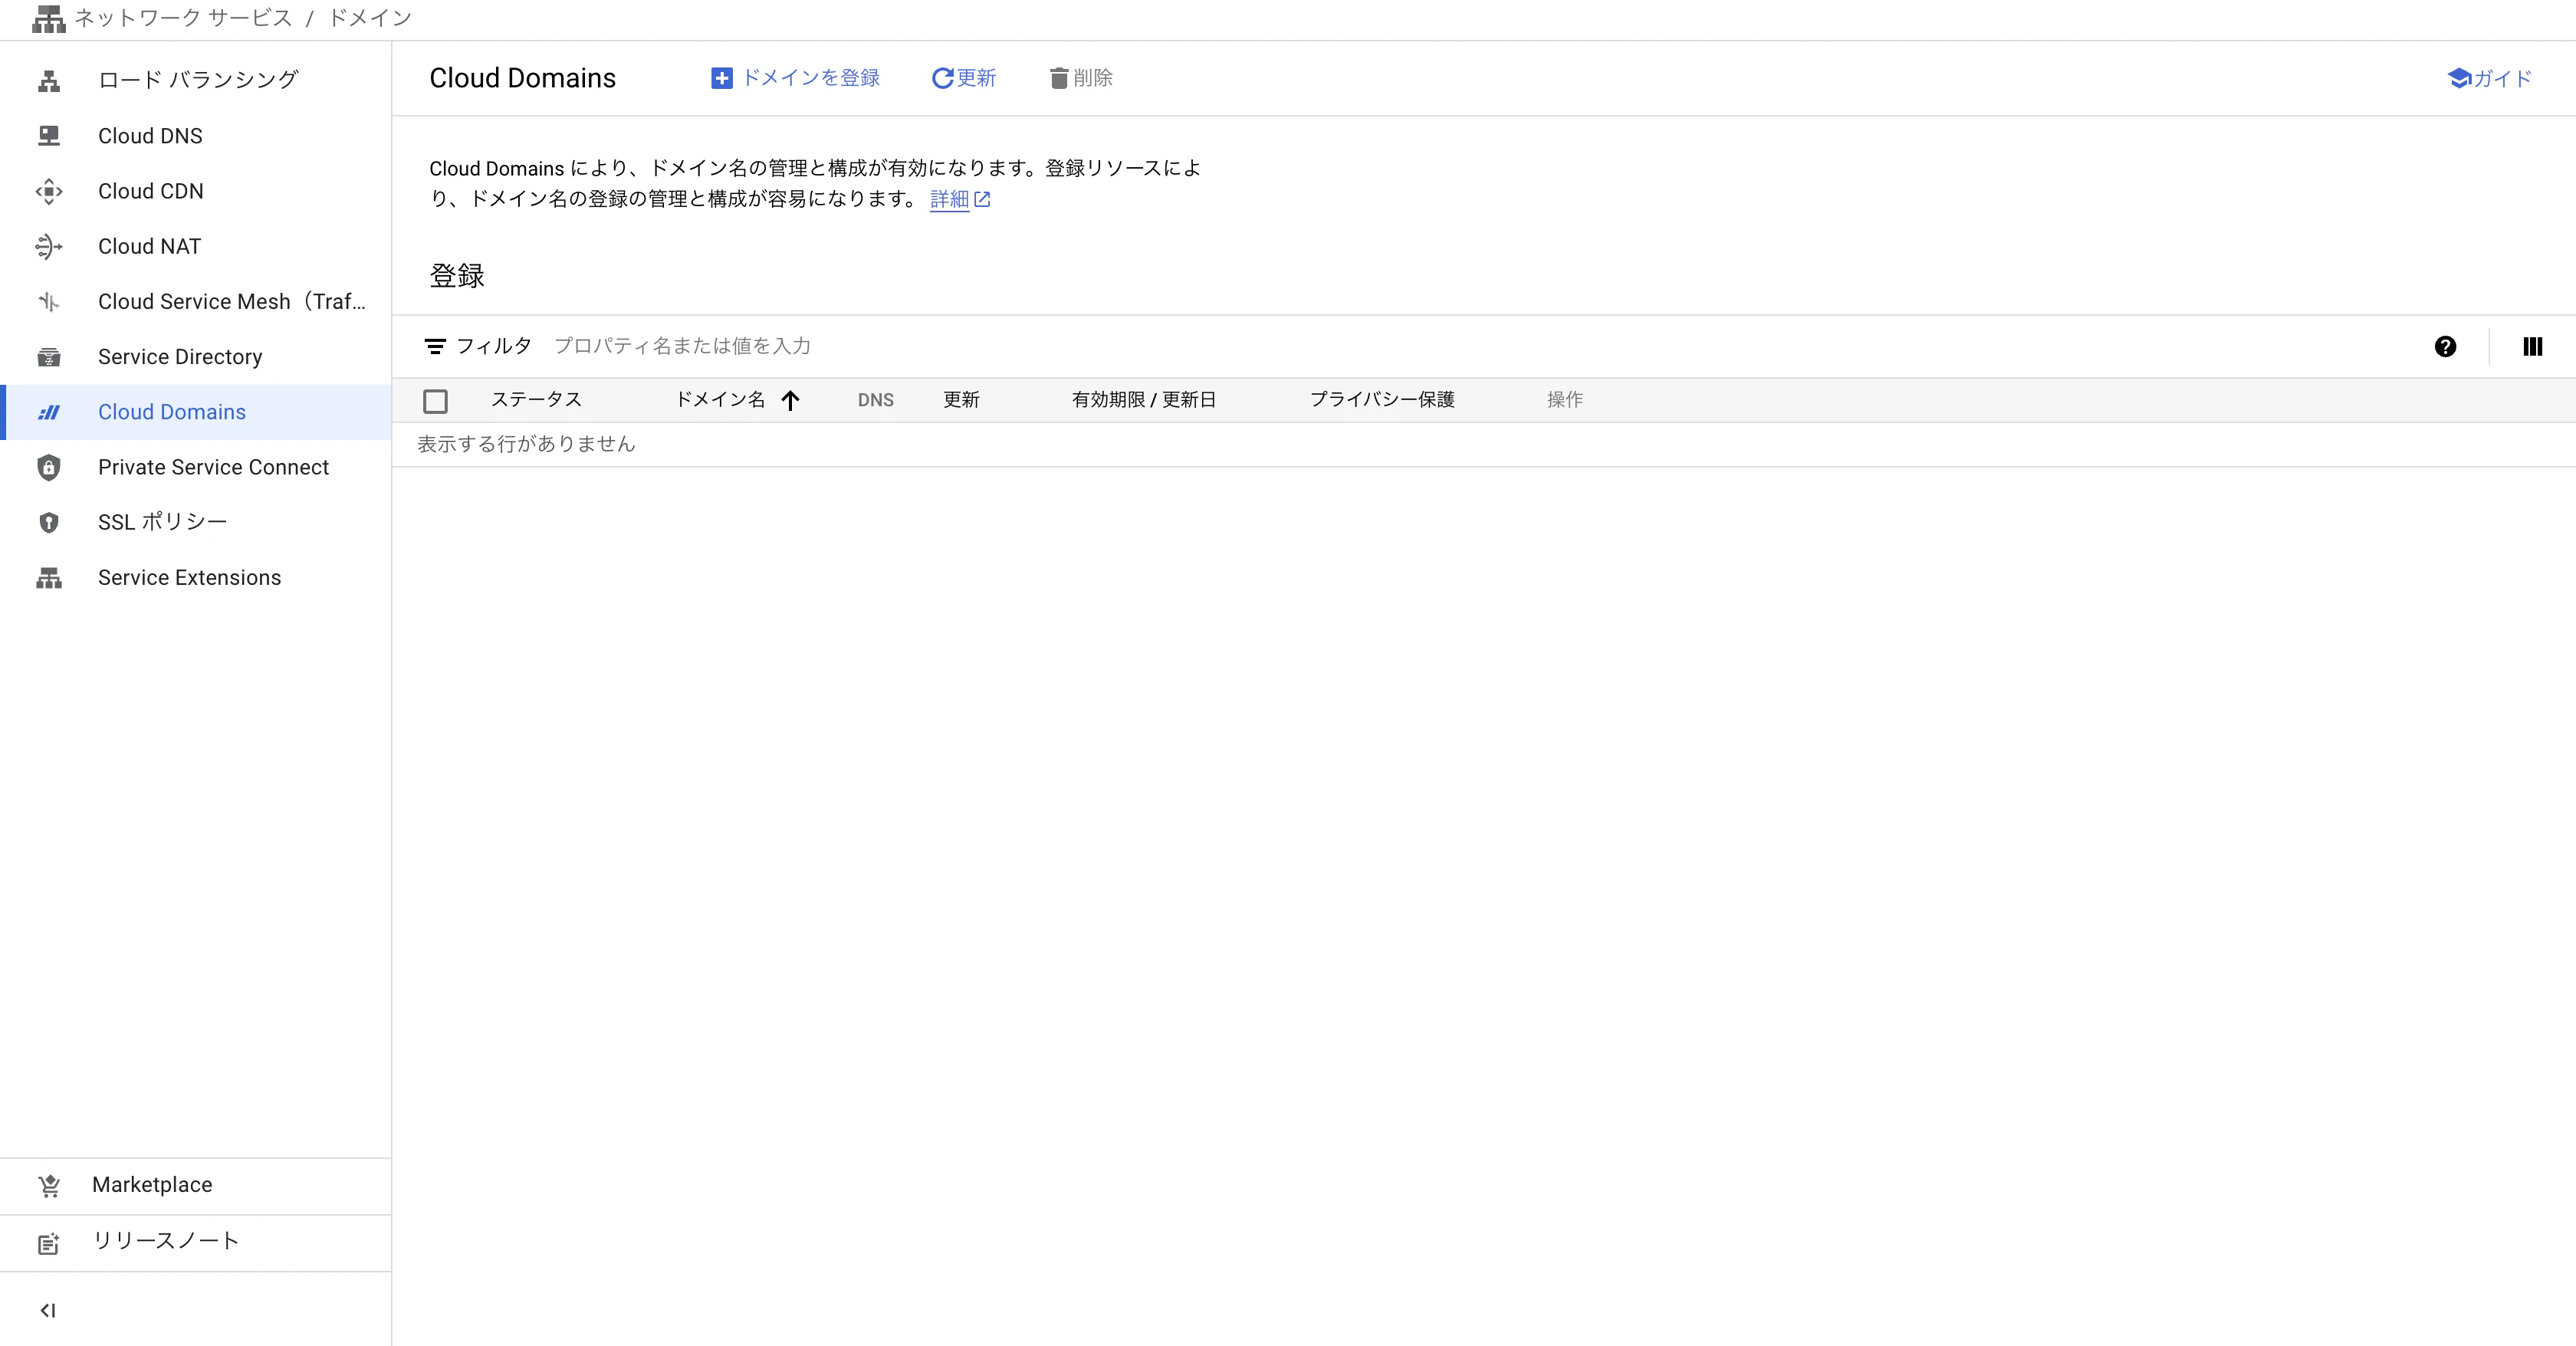
Task: Click the Cloud CDN sidebar icon
Action: pos(48,191)
